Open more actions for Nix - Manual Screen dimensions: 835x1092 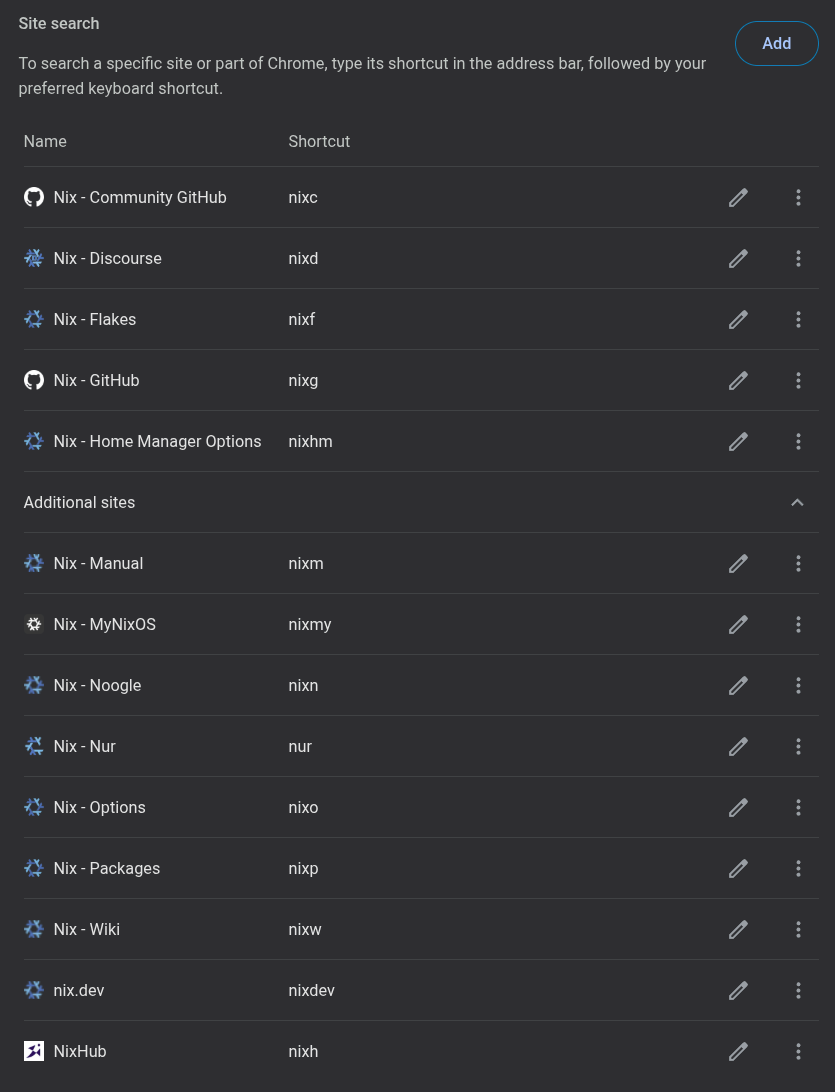coord(798,563)
